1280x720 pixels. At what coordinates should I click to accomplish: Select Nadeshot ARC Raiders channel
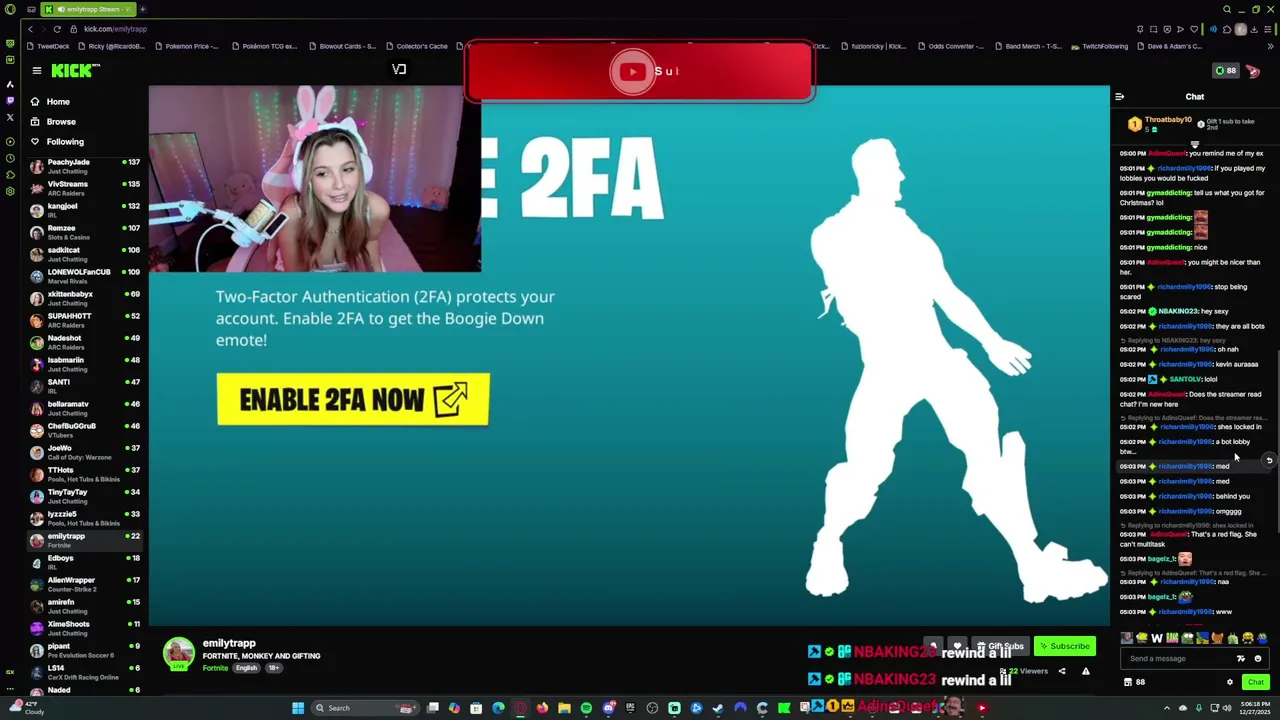85,342
